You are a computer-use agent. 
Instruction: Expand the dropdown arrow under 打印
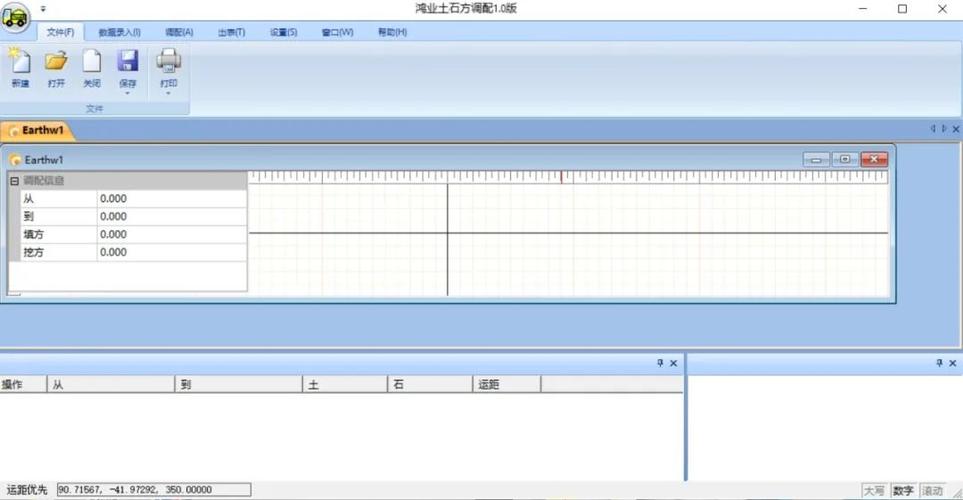click(168, 93)
